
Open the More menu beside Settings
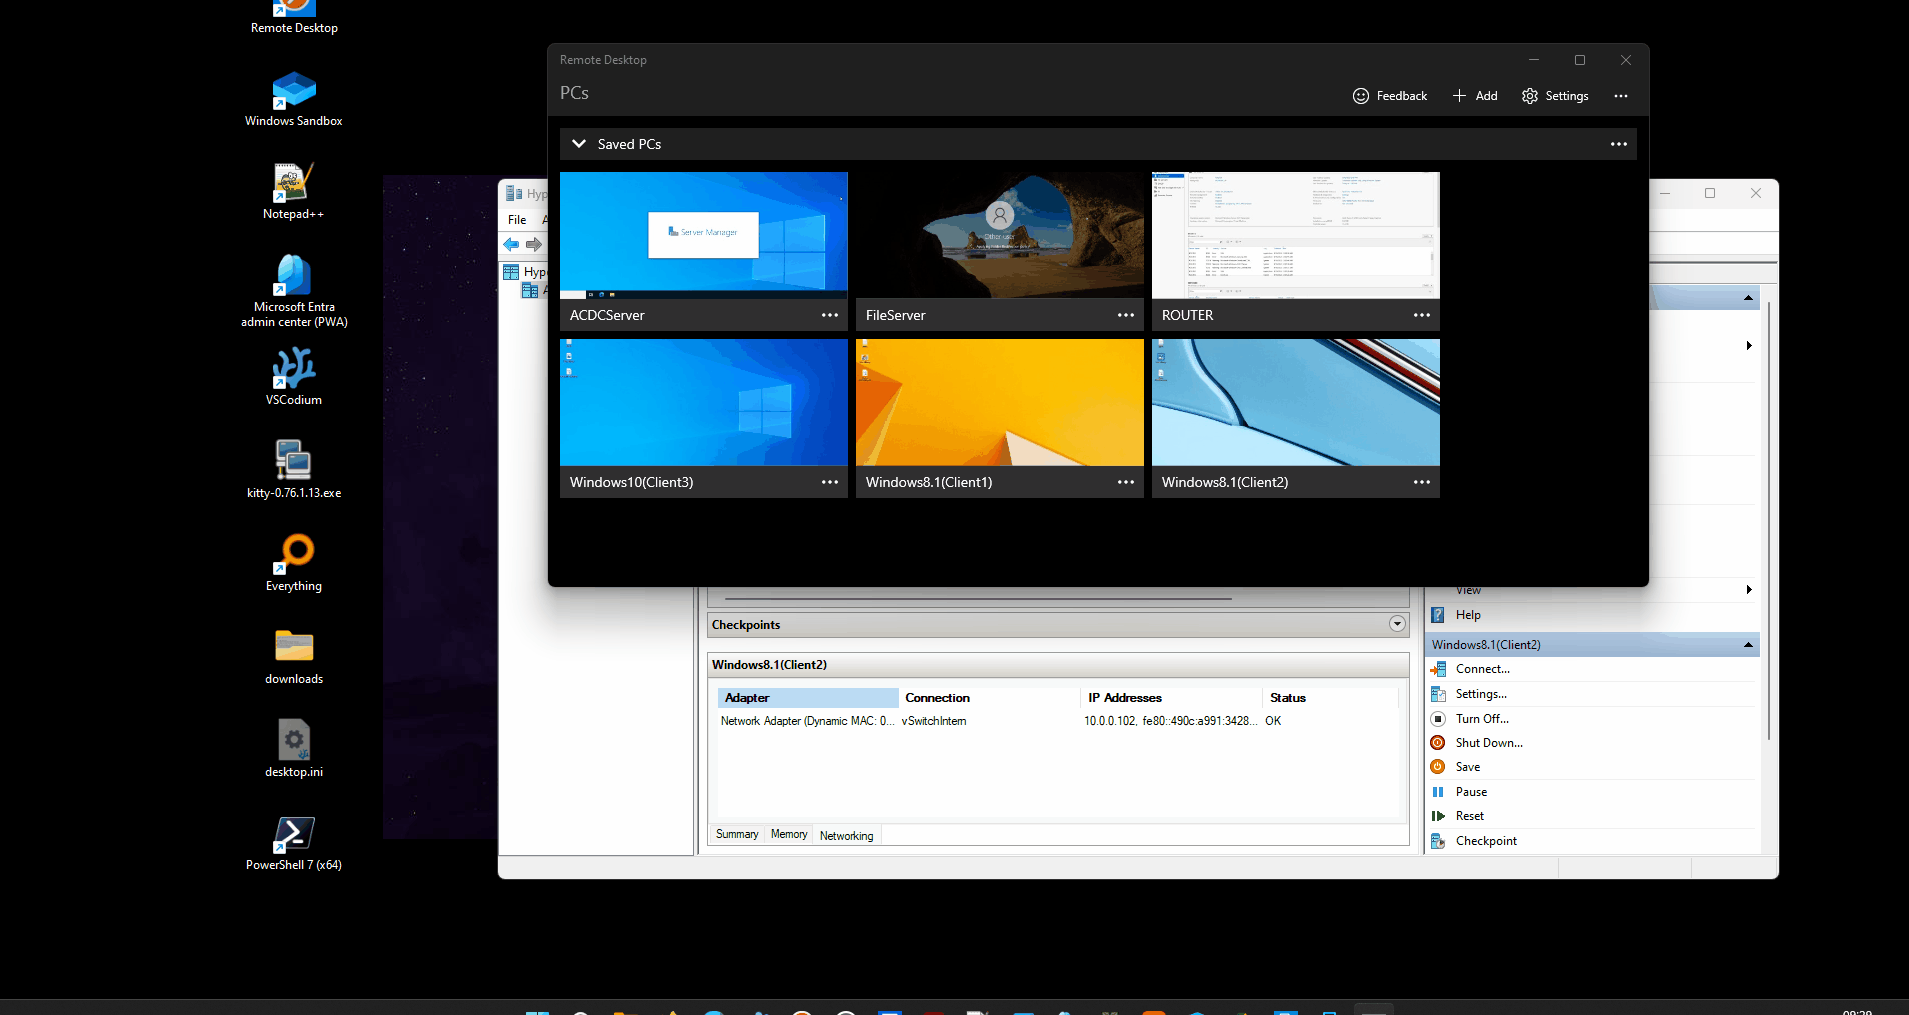[x=1621, y=96]
